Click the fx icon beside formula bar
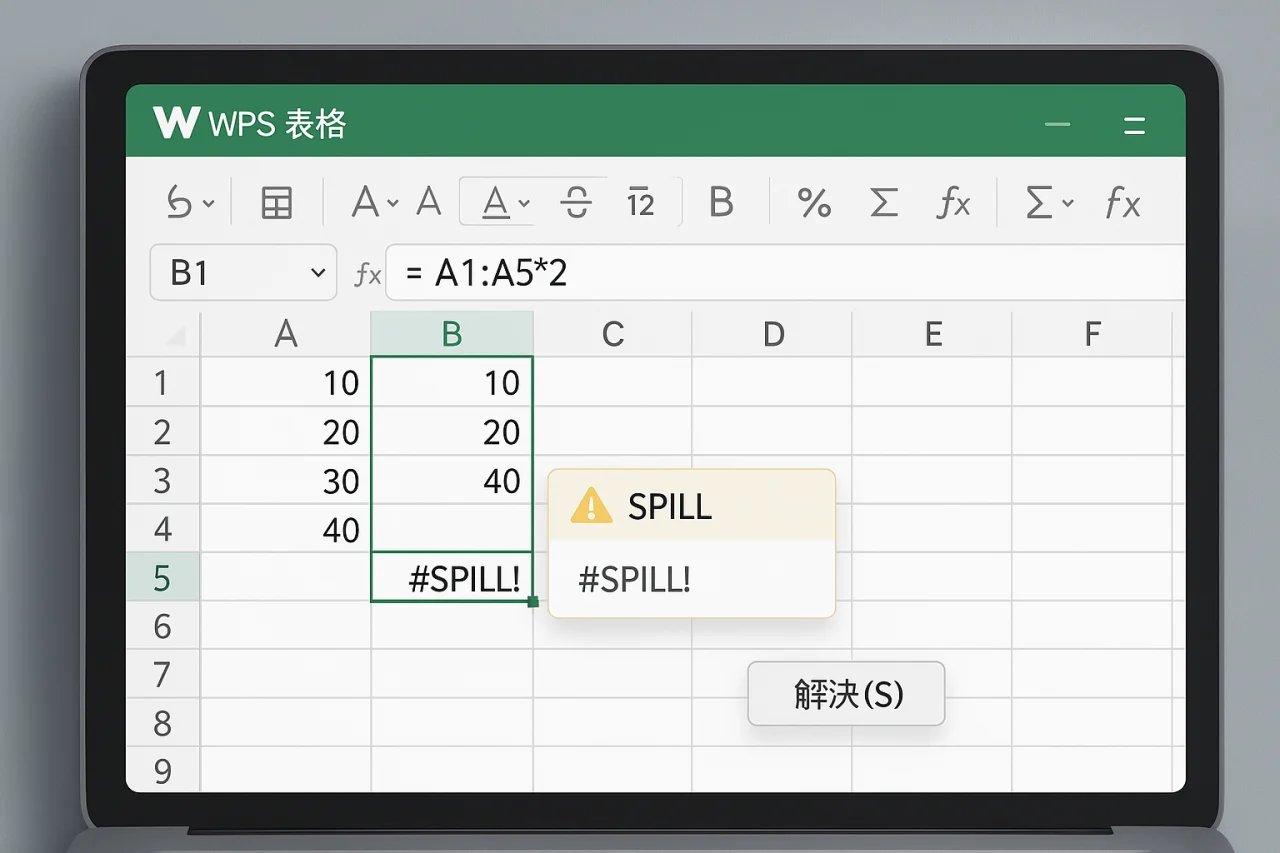1280x853 pixels. (368, 274)
